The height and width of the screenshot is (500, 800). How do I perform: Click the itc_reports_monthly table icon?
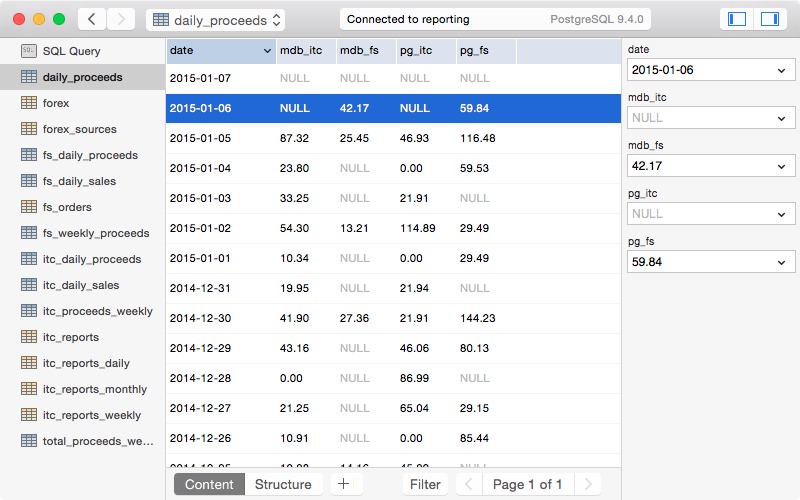pyautogui.click(x=28, y=389)
